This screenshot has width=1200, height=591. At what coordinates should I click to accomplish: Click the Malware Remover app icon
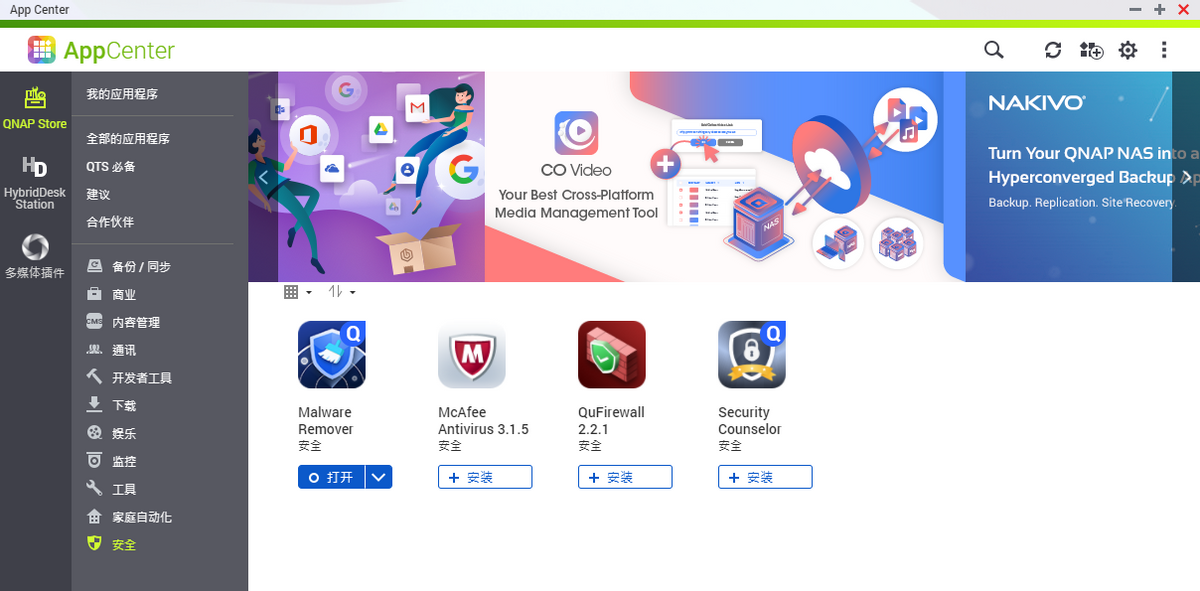[x=332, y=354]
